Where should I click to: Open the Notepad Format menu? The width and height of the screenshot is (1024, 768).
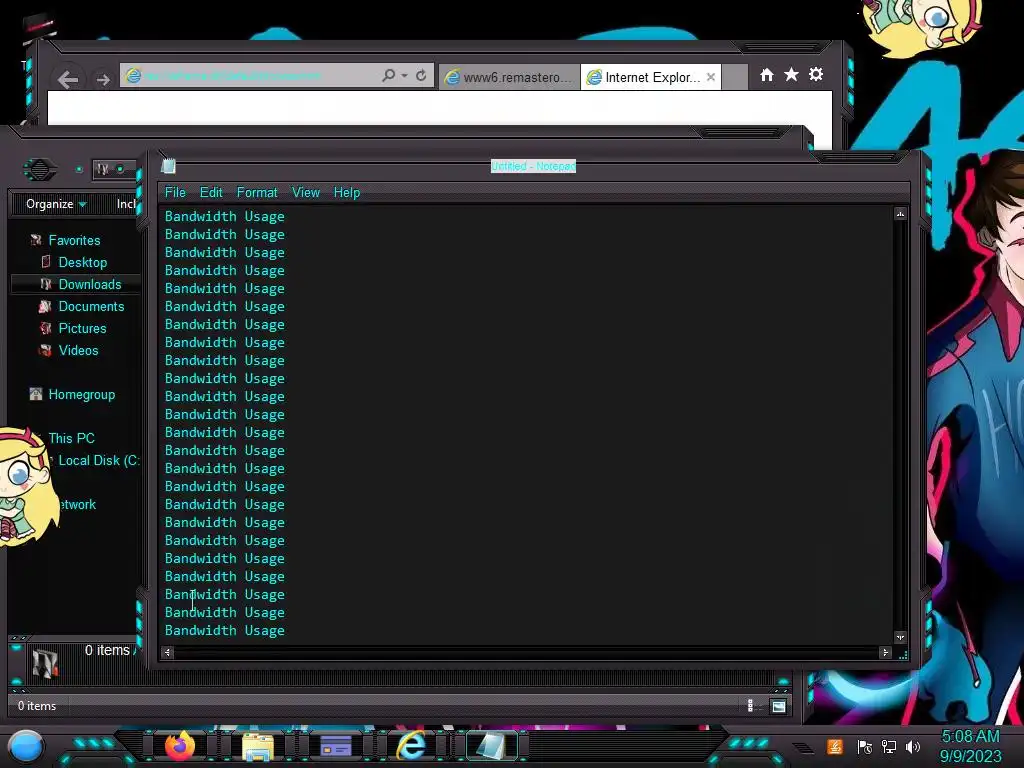[x=257, y=193]
